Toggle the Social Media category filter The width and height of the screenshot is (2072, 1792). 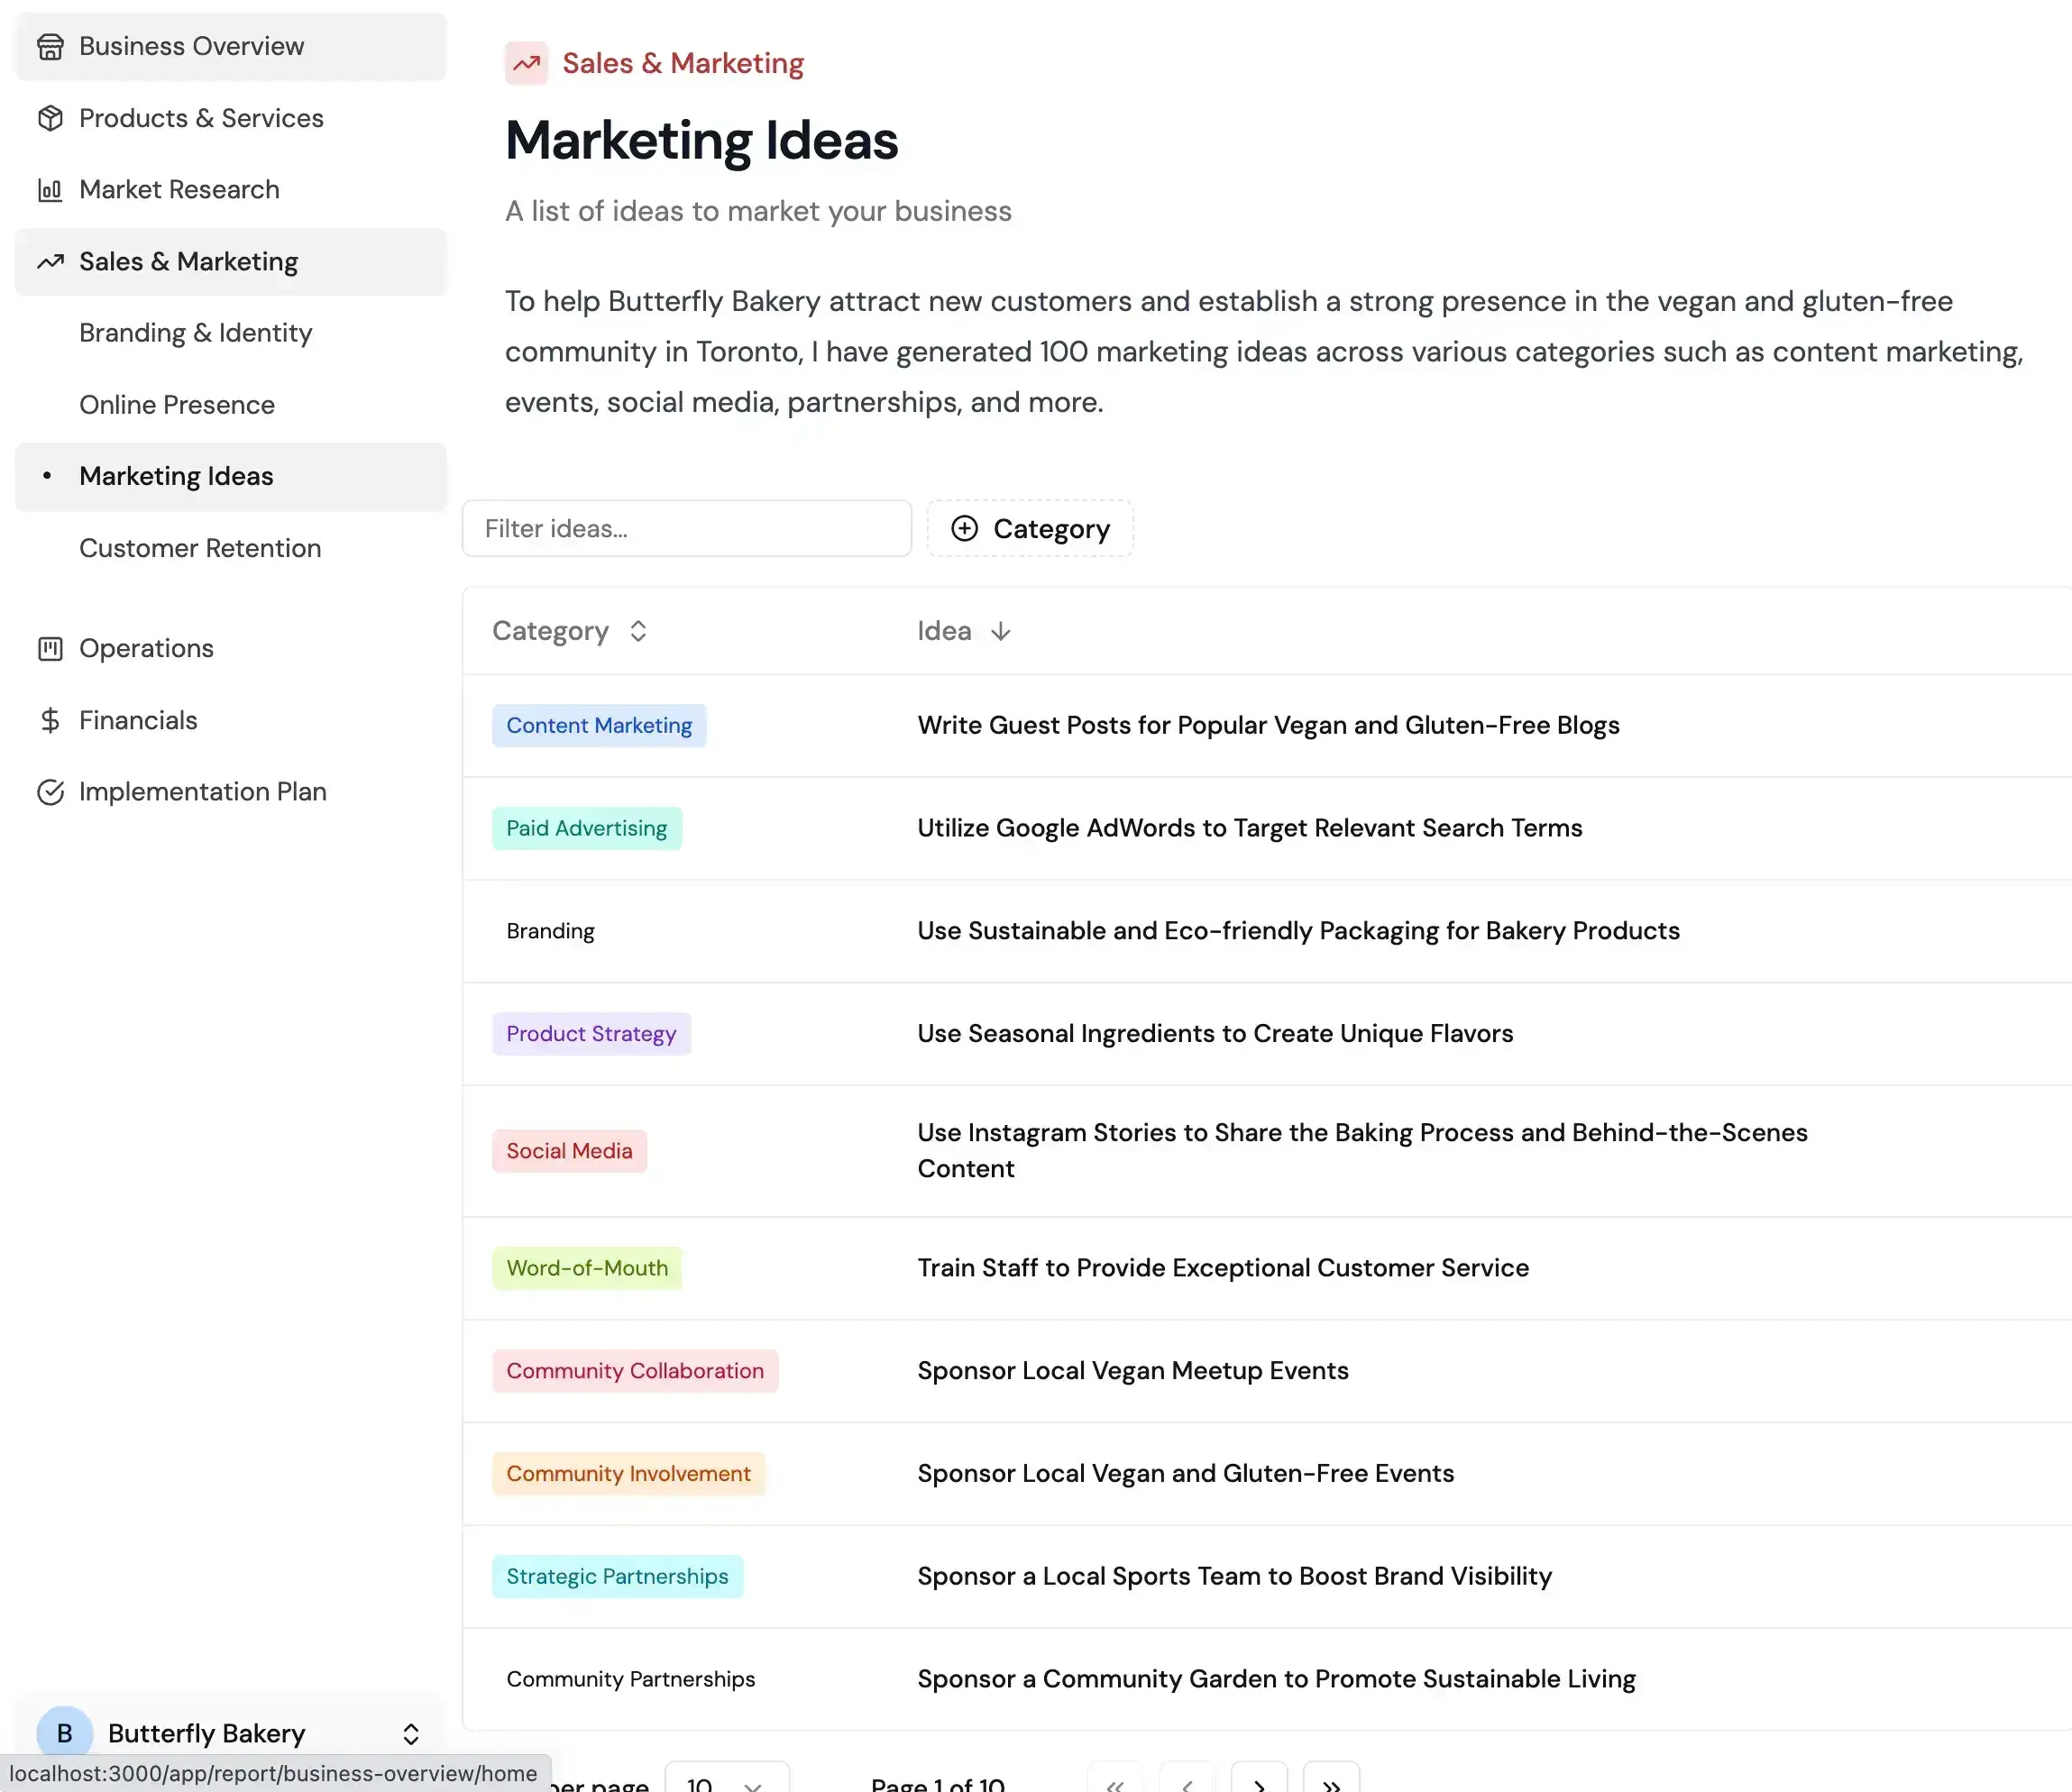(x=569, y=1150)
